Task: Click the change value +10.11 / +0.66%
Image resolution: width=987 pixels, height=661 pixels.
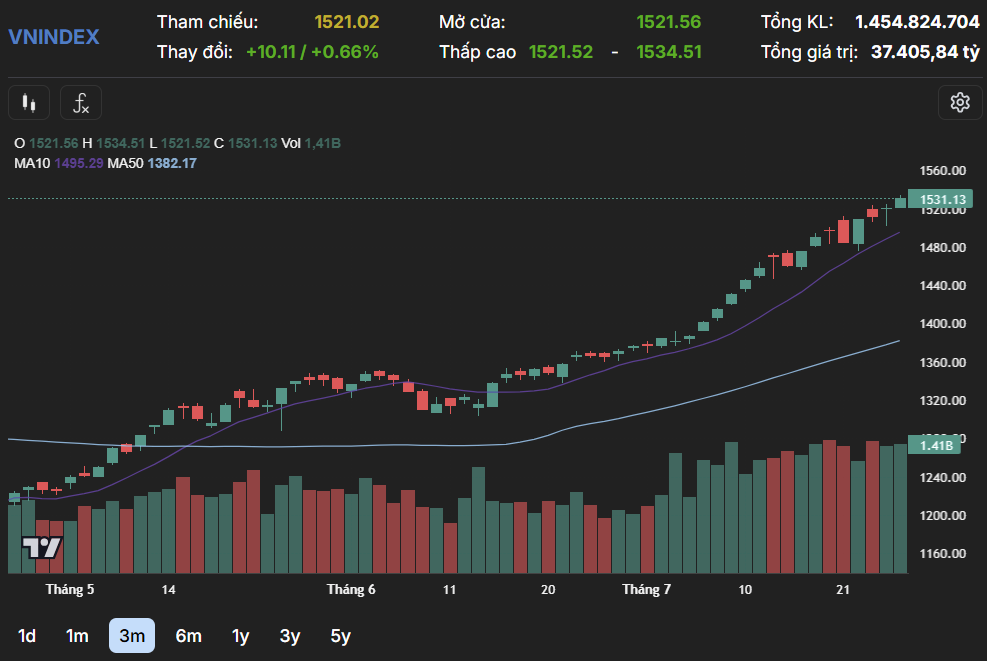Action: pyautogui.click(x=312, y=52)
